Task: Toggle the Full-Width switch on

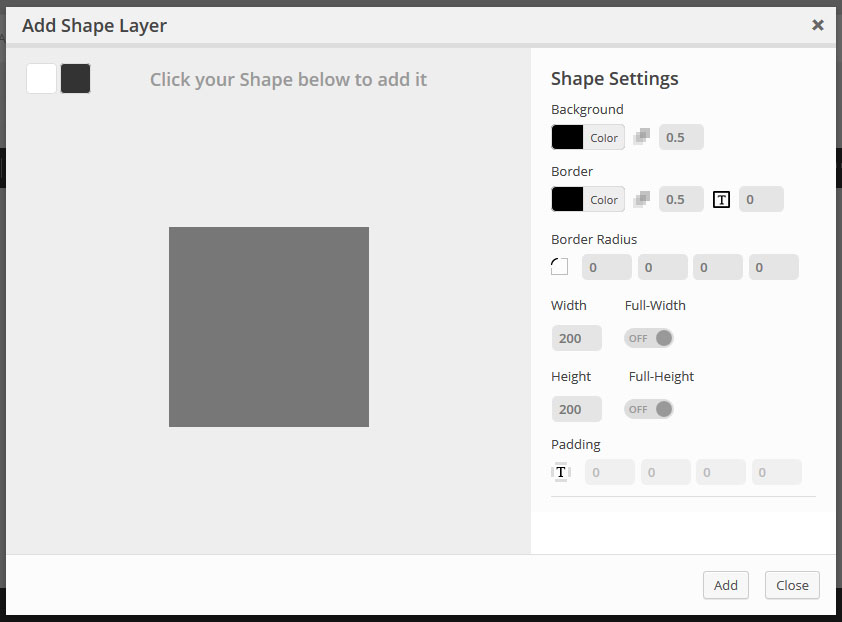Action: pyautogui.click(x=648, y=338)
